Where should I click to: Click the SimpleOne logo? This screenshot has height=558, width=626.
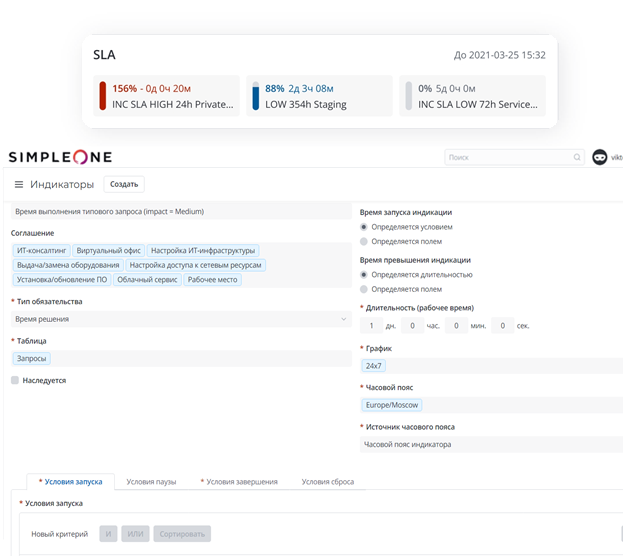pyautogui.click(x=60, y=157)
